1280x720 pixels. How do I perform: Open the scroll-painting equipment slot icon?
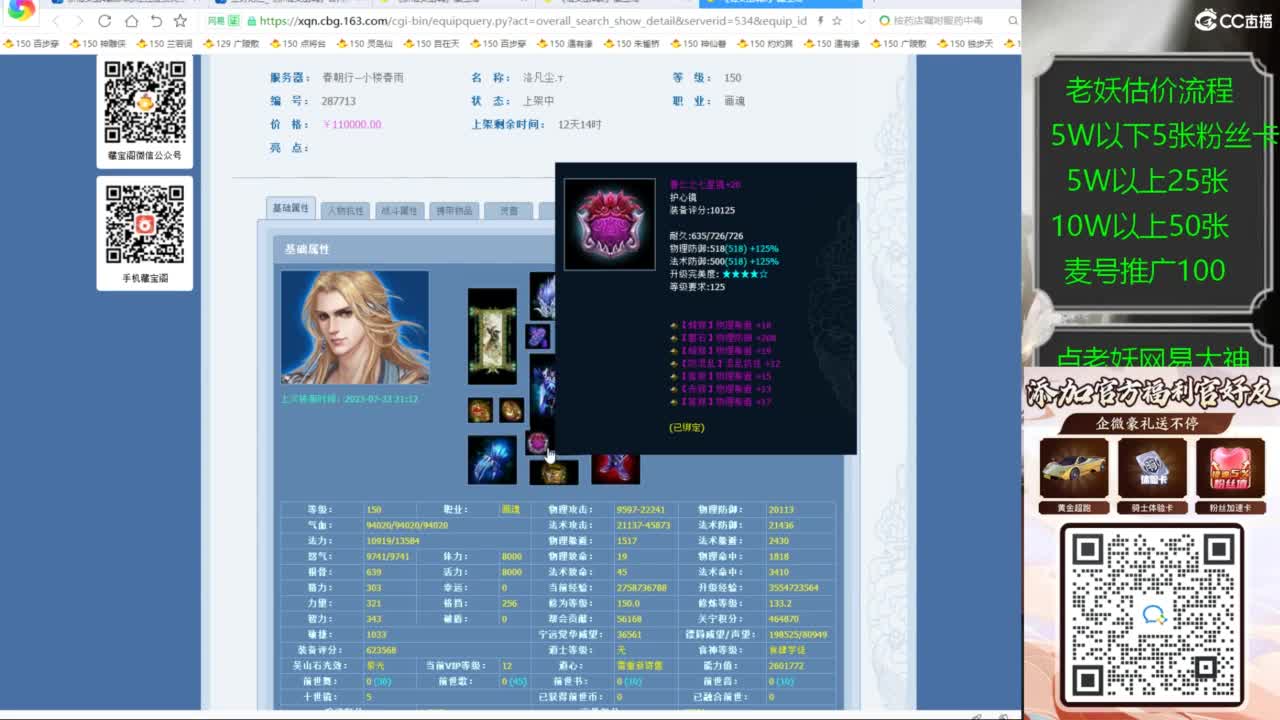tap(492, 336)
